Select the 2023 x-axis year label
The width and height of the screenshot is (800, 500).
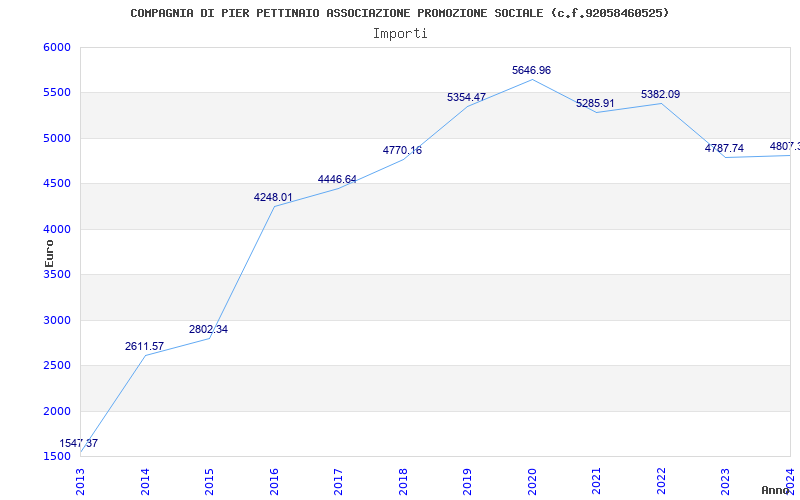click(725, 480)
